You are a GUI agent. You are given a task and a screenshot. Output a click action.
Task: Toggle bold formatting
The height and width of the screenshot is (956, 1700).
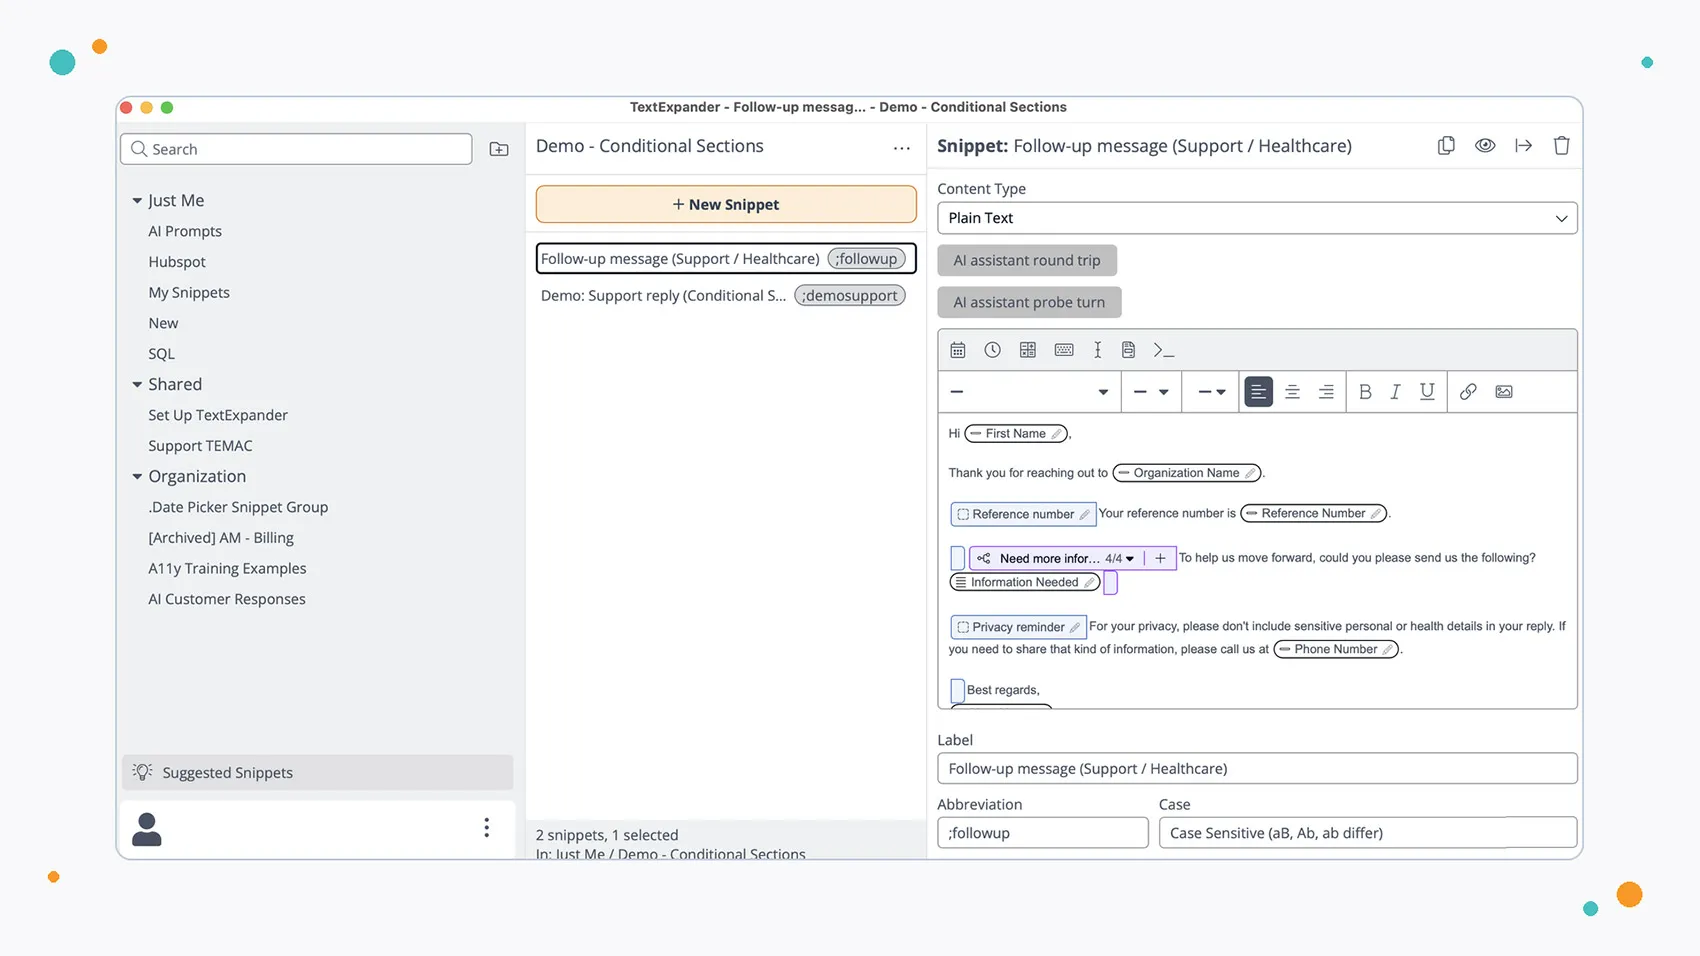(x=1365, y=392)
